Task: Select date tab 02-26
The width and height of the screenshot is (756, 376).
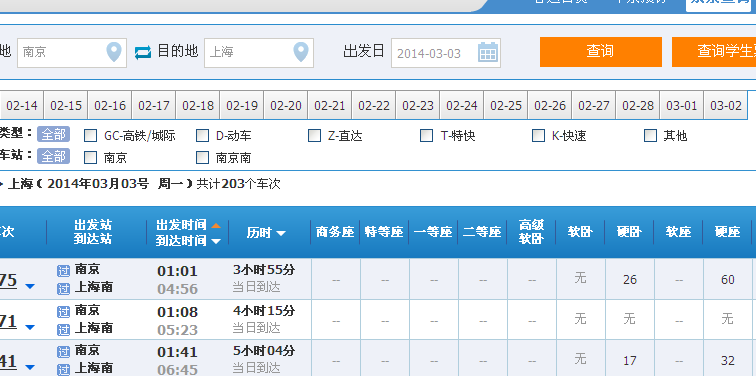Action: 550,106
